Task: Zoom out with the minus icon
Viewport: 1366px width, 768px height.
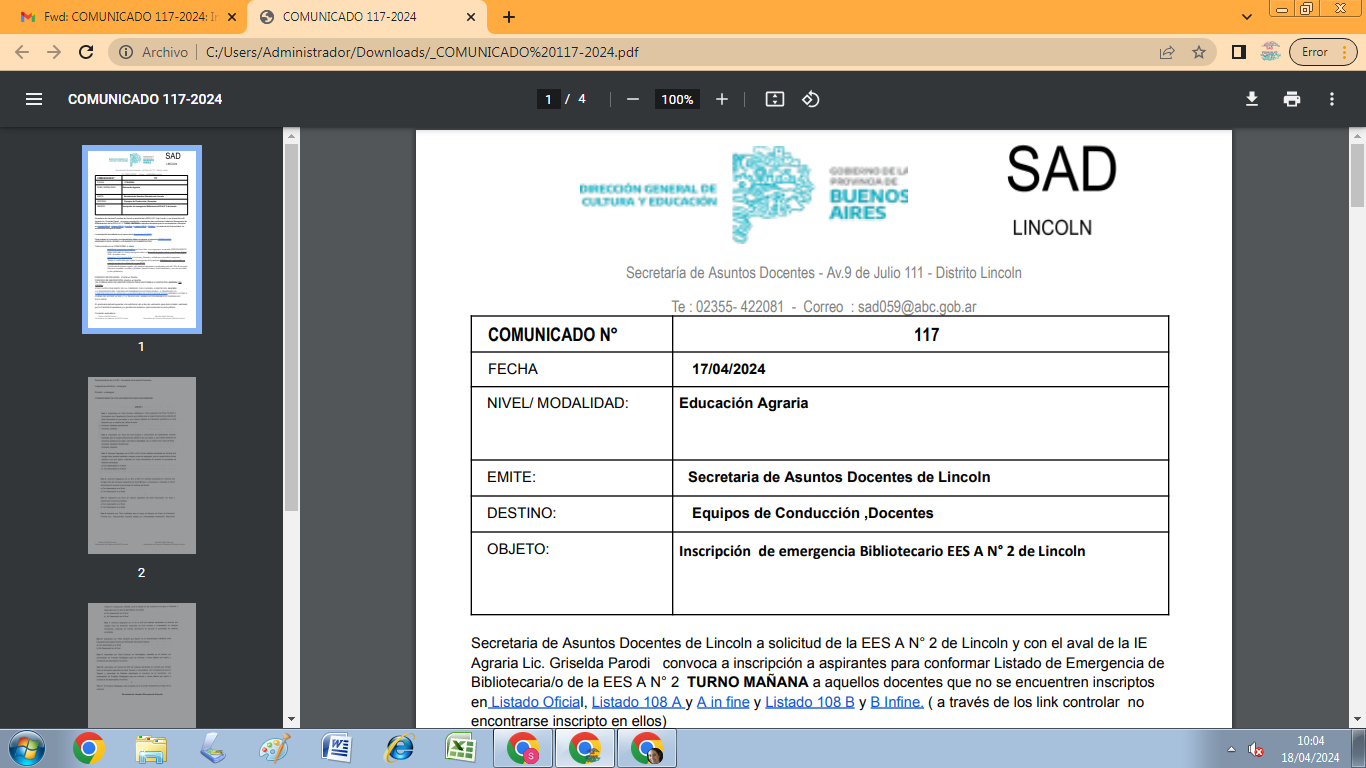Action: (633, 99)
